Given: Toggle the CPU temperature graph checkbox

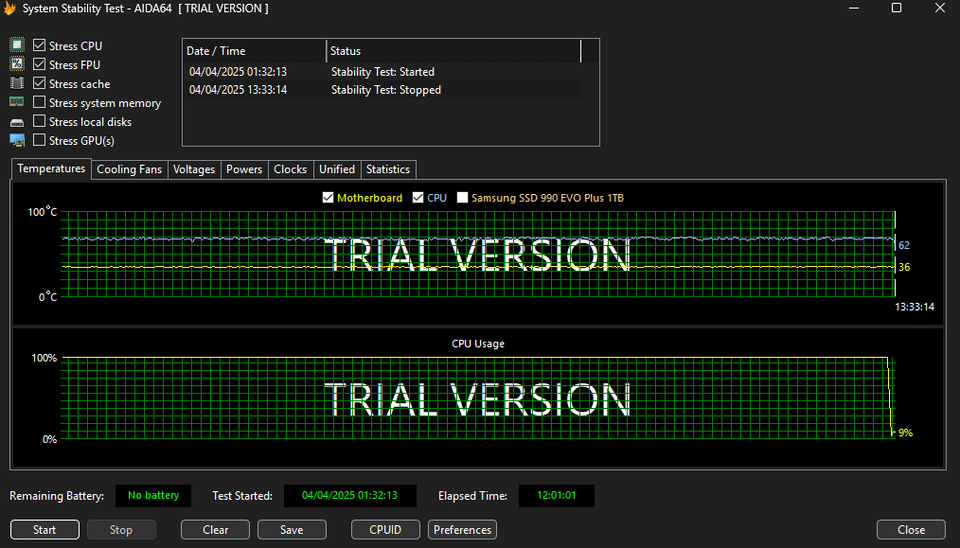Looking at the screenshot, I should coord(418,198).
